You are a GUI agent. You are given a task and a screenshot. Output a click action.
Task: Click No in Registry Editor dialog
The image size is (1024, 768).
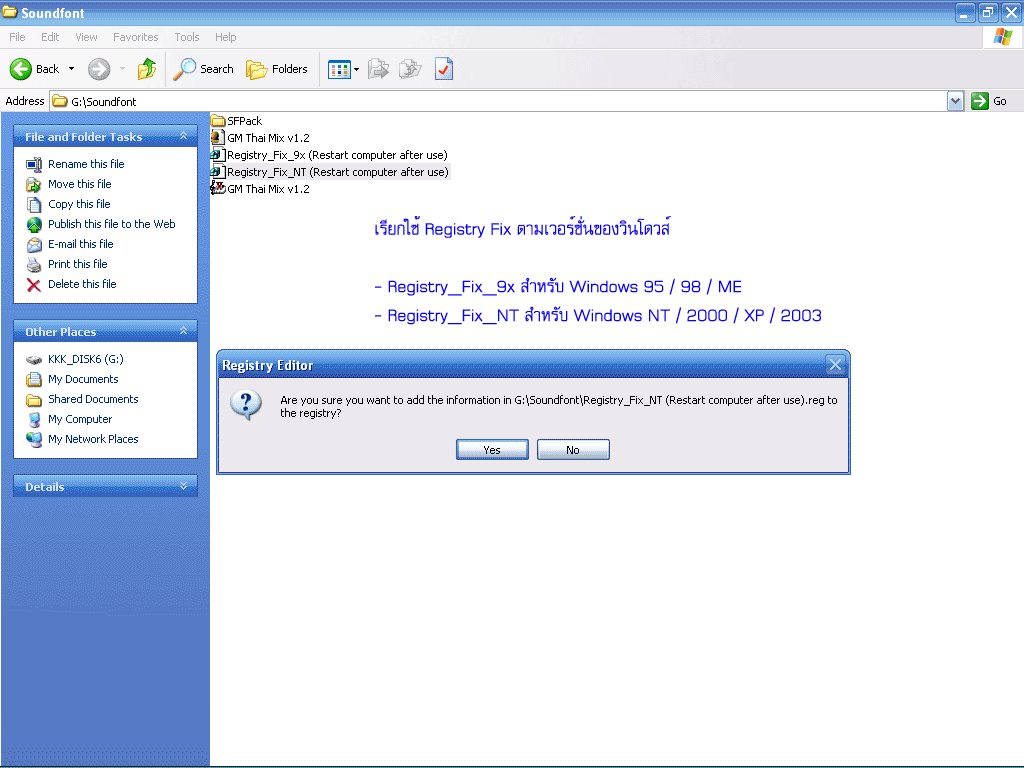click(x=573, y=450)
